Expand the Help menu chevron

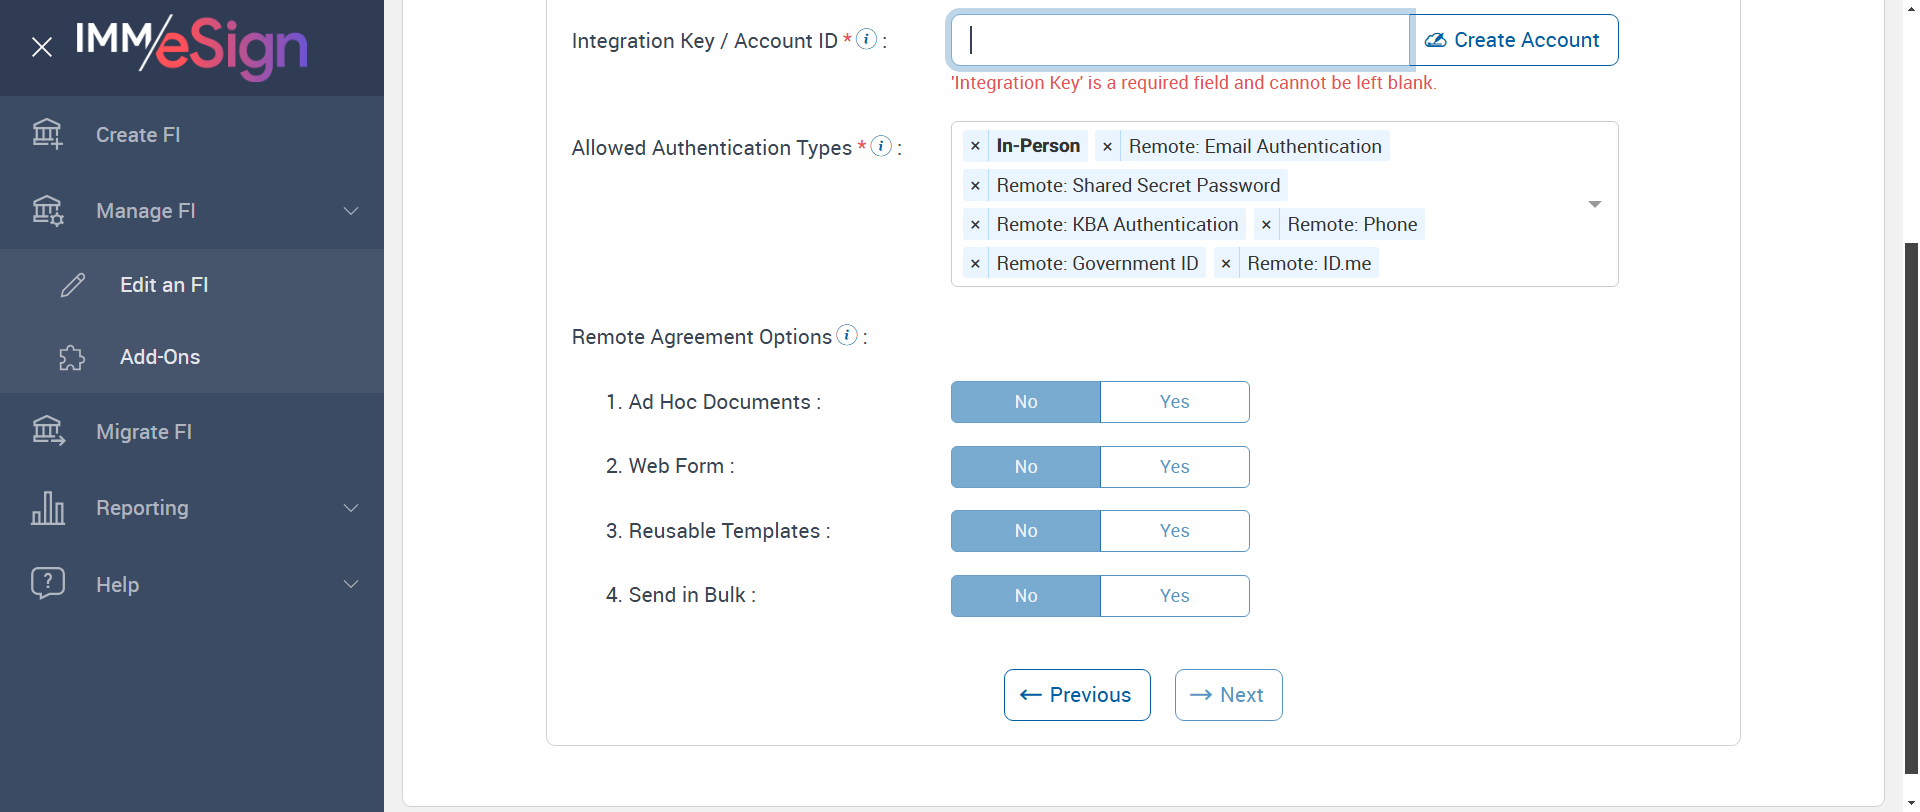(351, 584)
